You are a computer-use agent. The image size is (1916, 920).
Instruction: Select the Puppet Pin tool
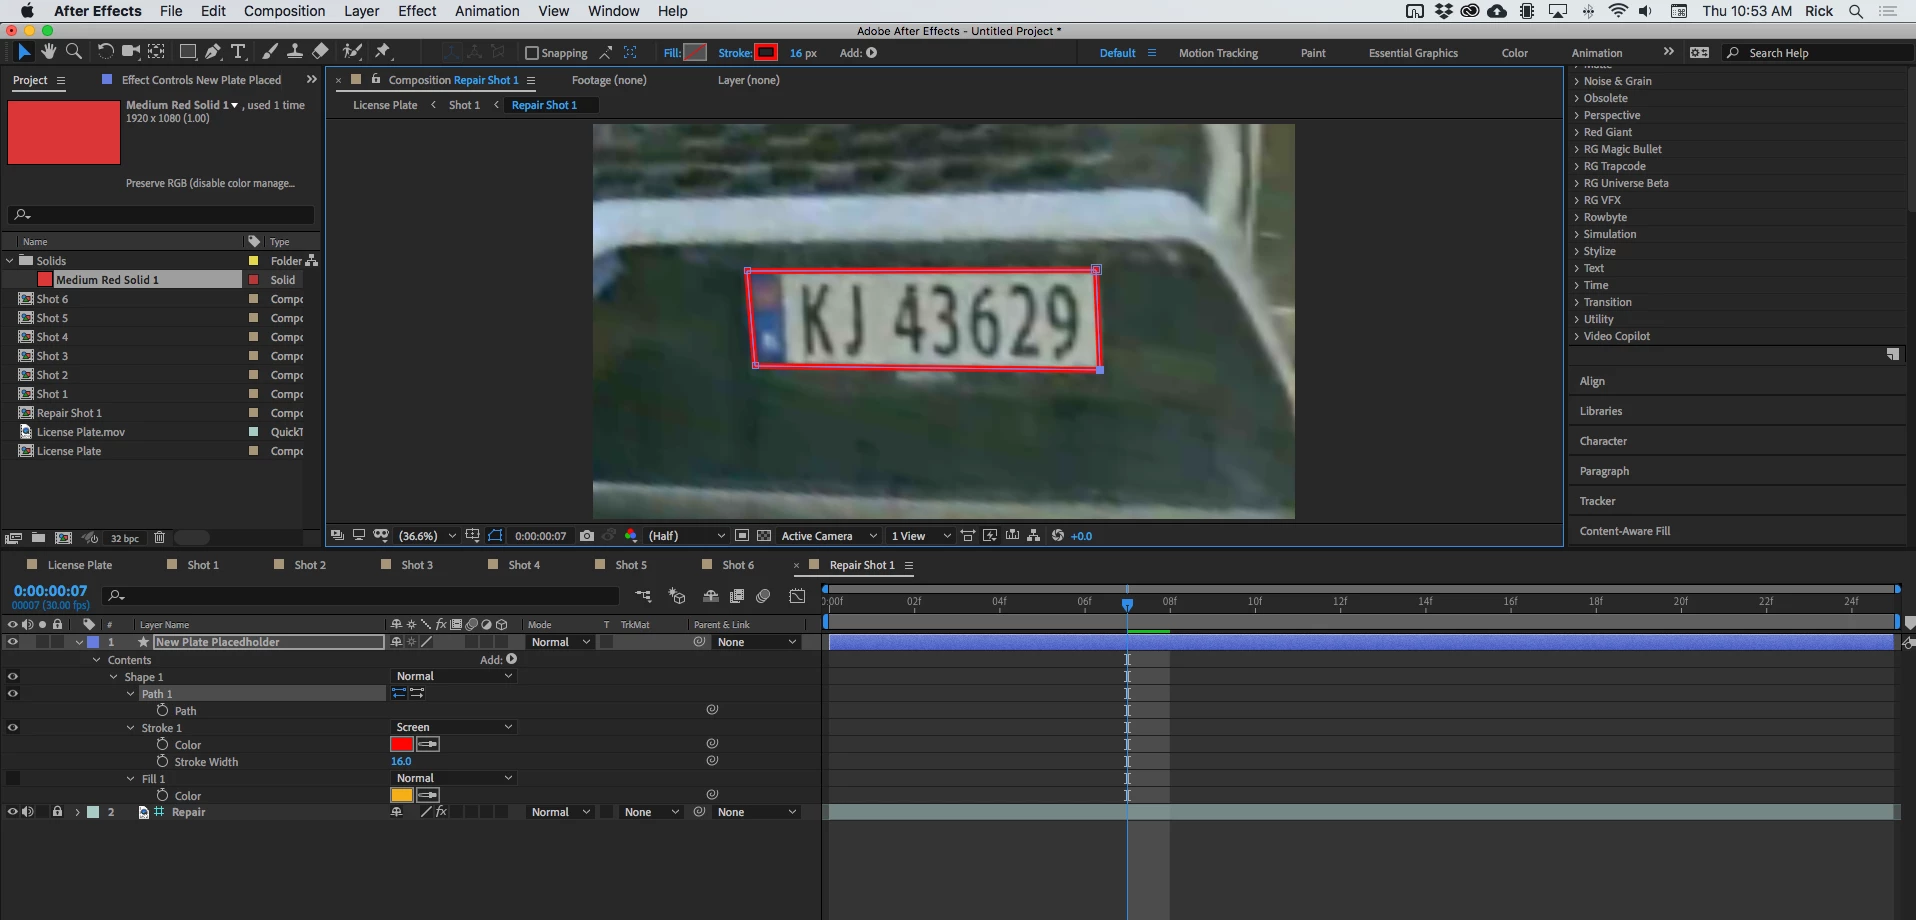[x=383, y=52]
